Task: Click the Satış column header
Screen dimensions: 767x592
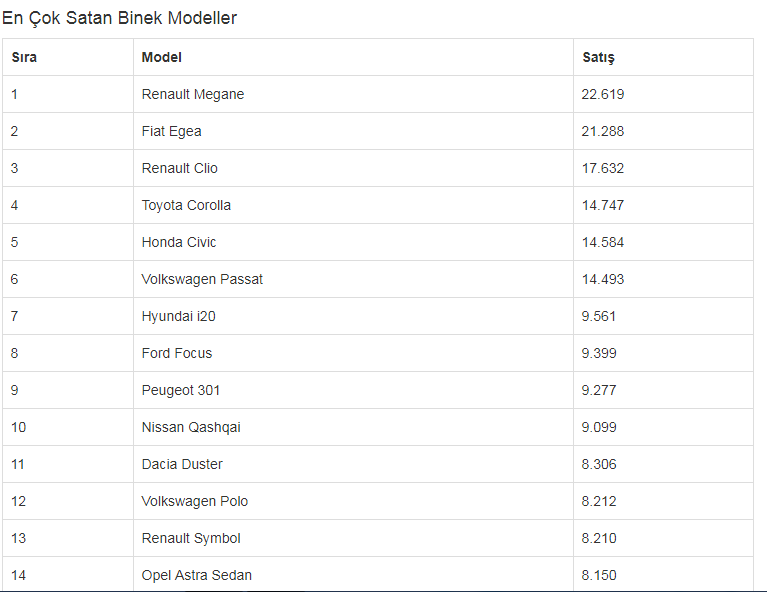Action: point(598,58)
